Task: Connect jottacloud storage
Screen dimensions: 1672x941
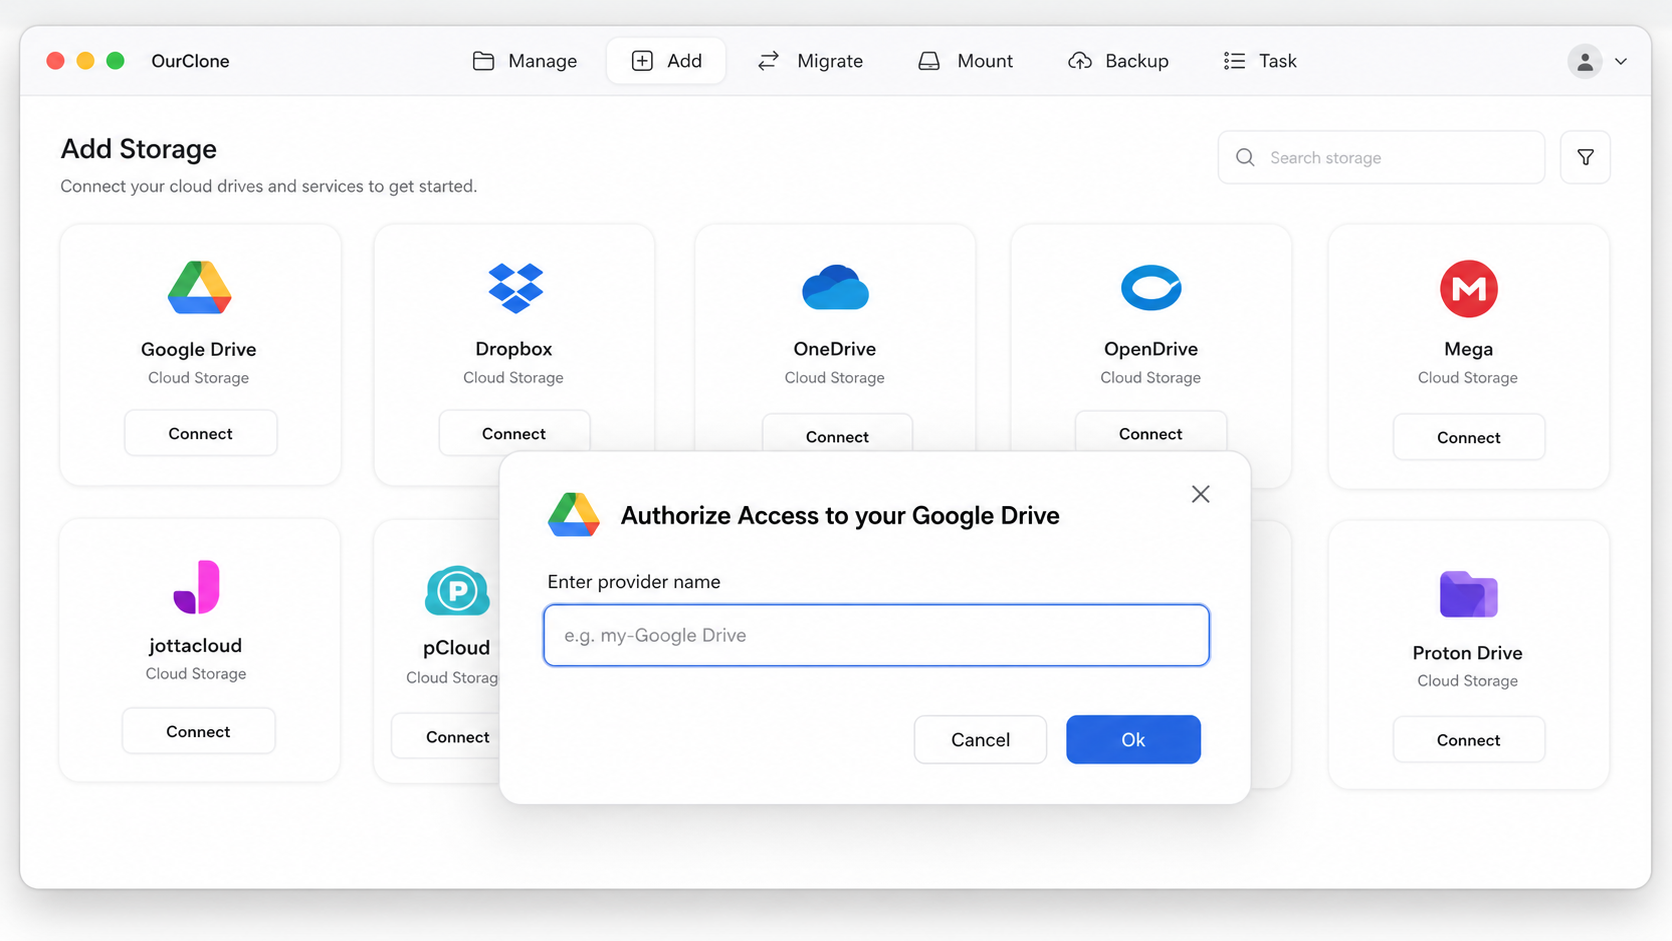Action: (x=198, y=731)
